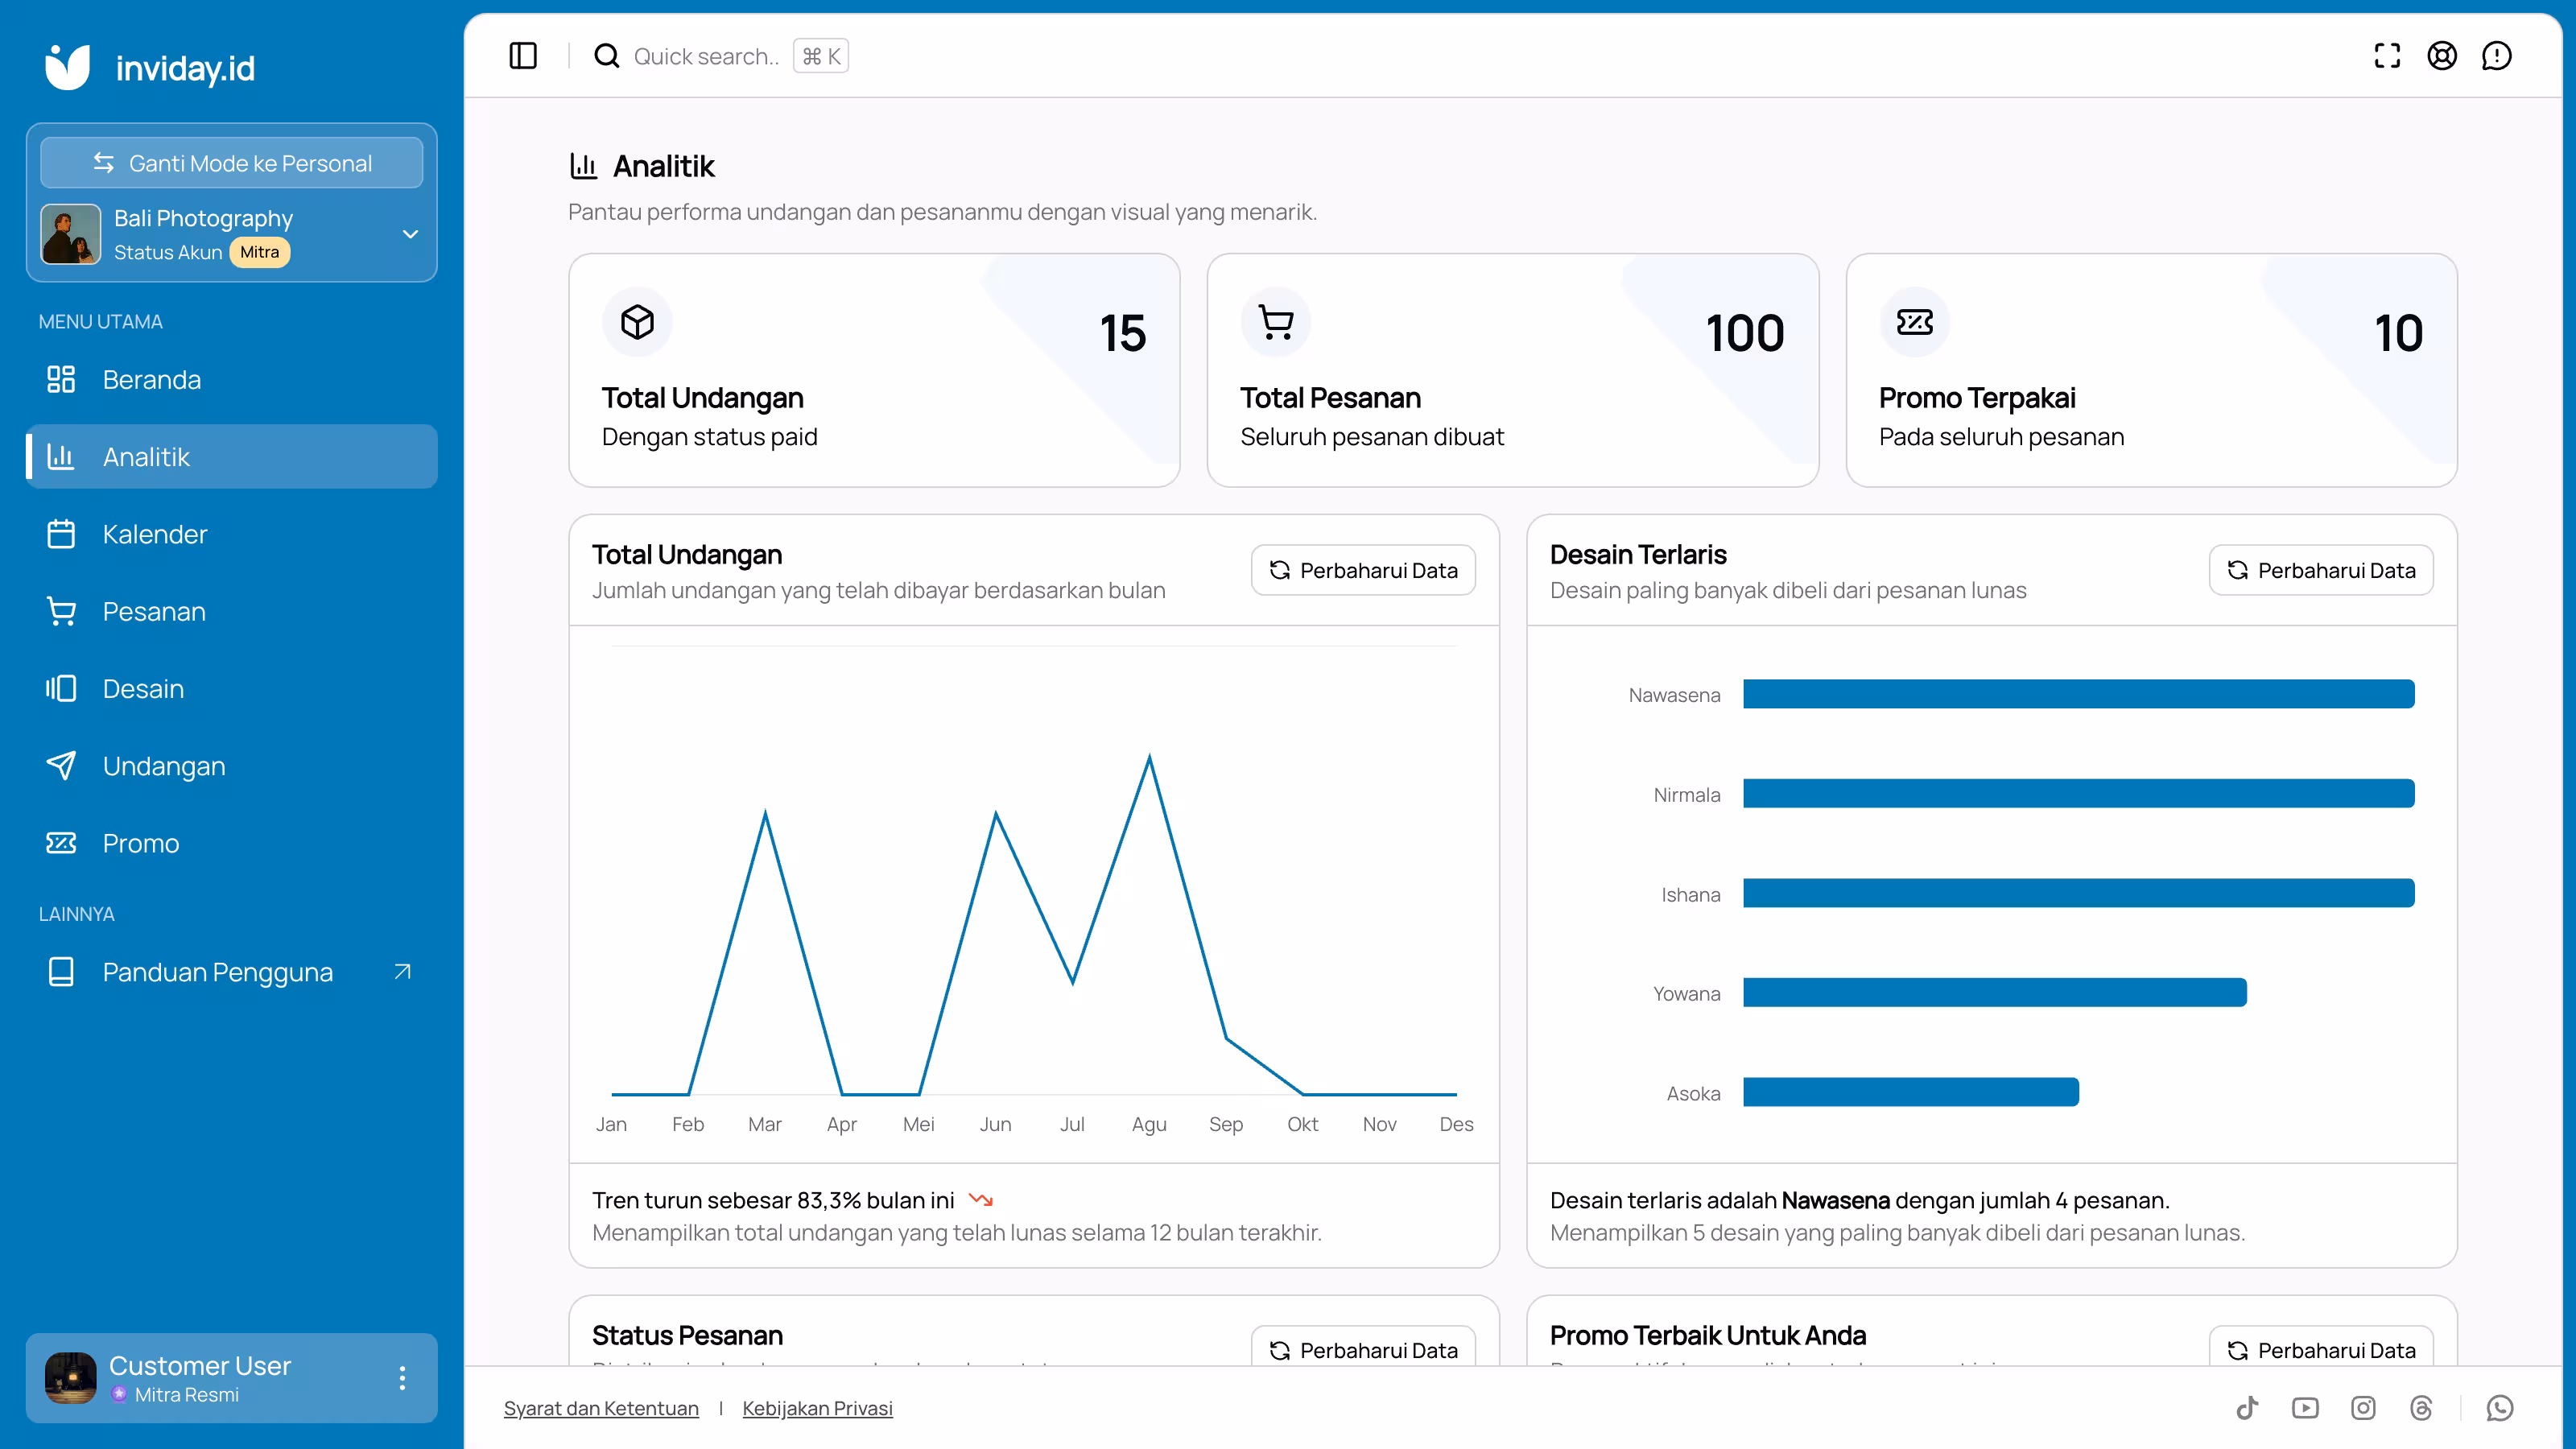Switch mode with Ganti Mode ke Personal
The width and height of the screenshot is (2576, 1449).
pos(231,163)
